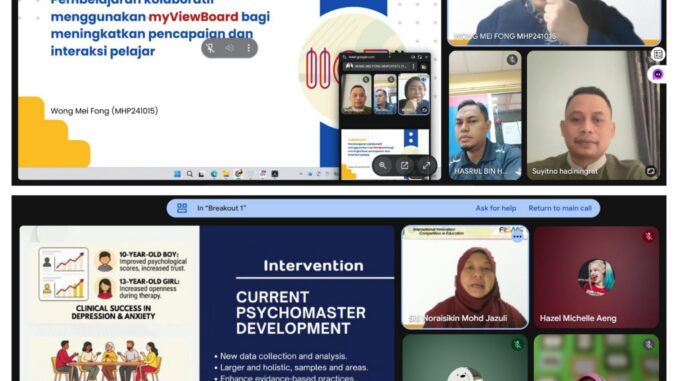The image size is (678, 381).
Task: Select Noraisikin Mohd Jazuli video tile
Action: click(x=465, y=277)
